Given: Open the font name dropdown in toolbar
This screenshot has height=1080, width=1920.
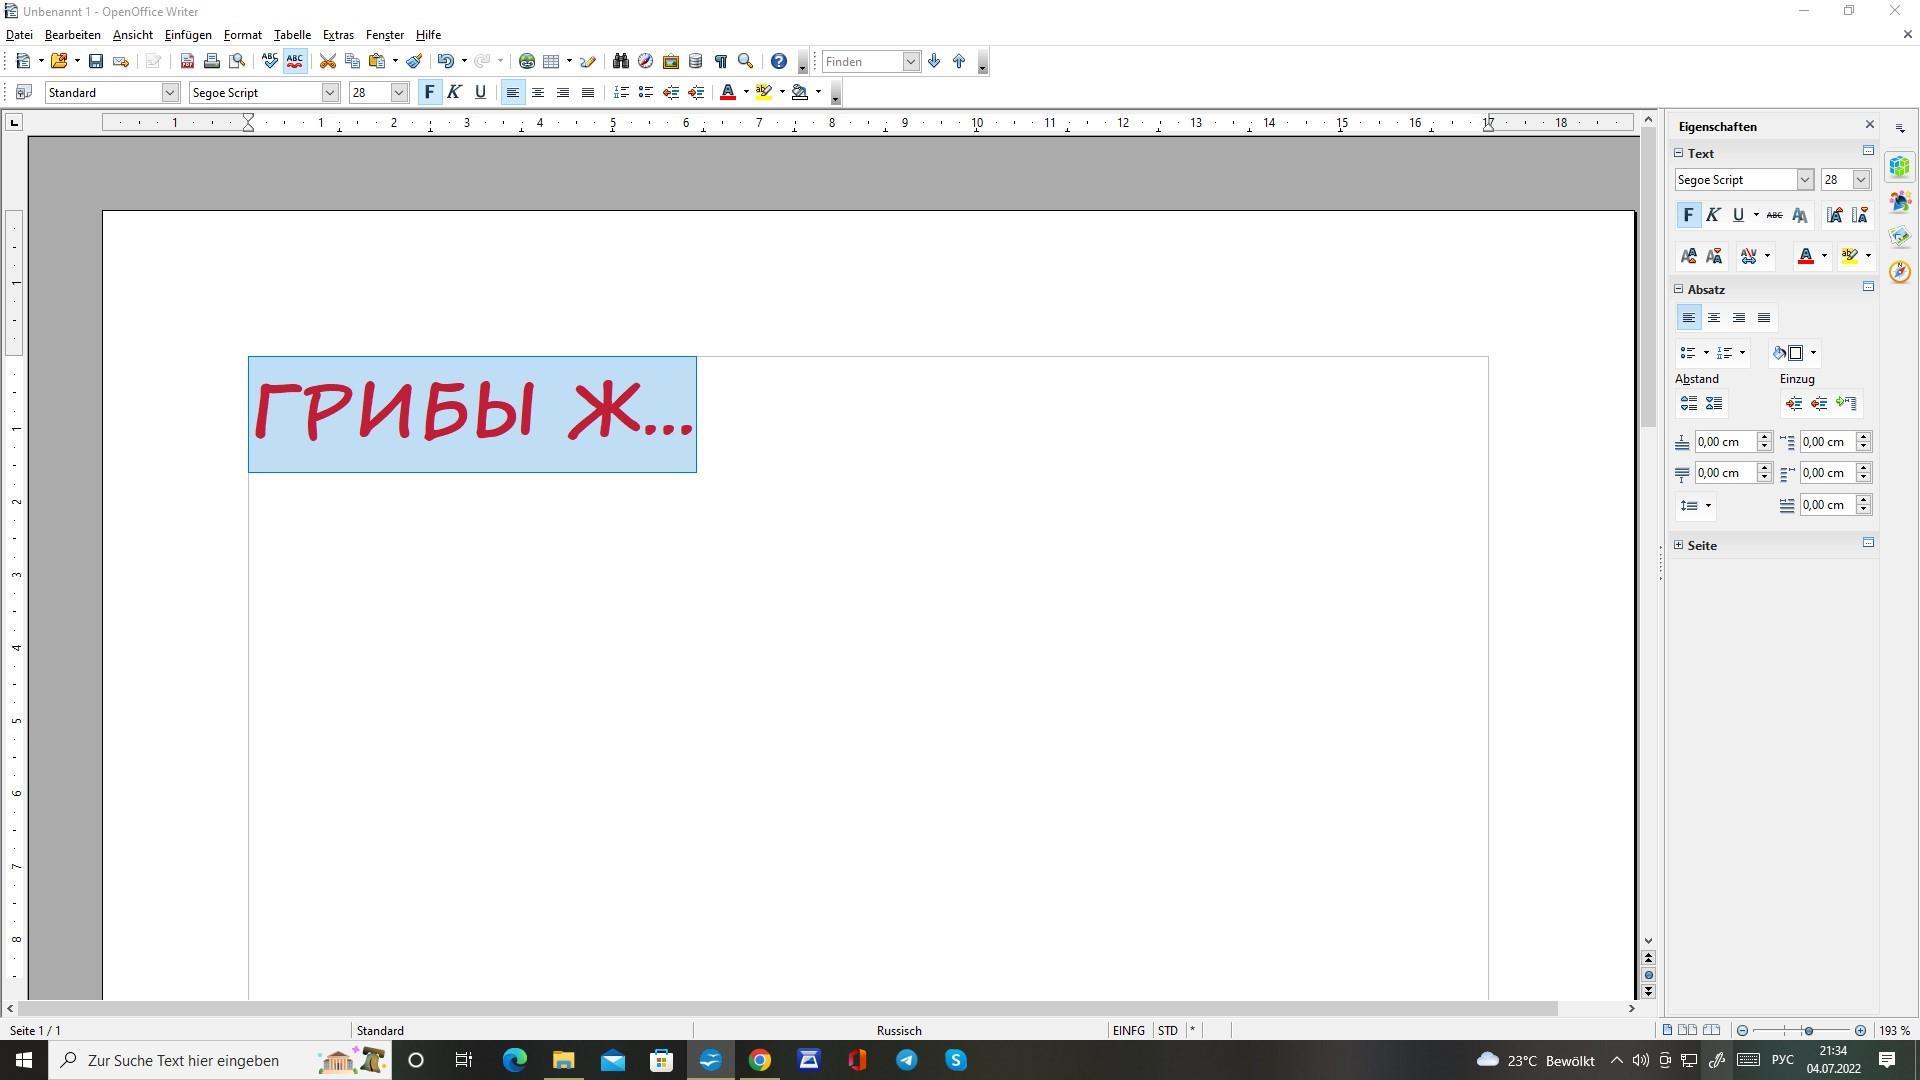Looking at the screenshot, I should click(x=330, y=93).
